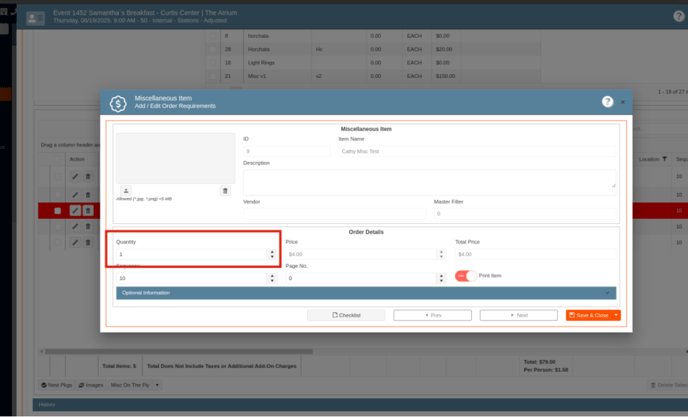Check the checkbox in the highlighted red row
Viewport: 688px width, 417px height.
pos(57,211)
